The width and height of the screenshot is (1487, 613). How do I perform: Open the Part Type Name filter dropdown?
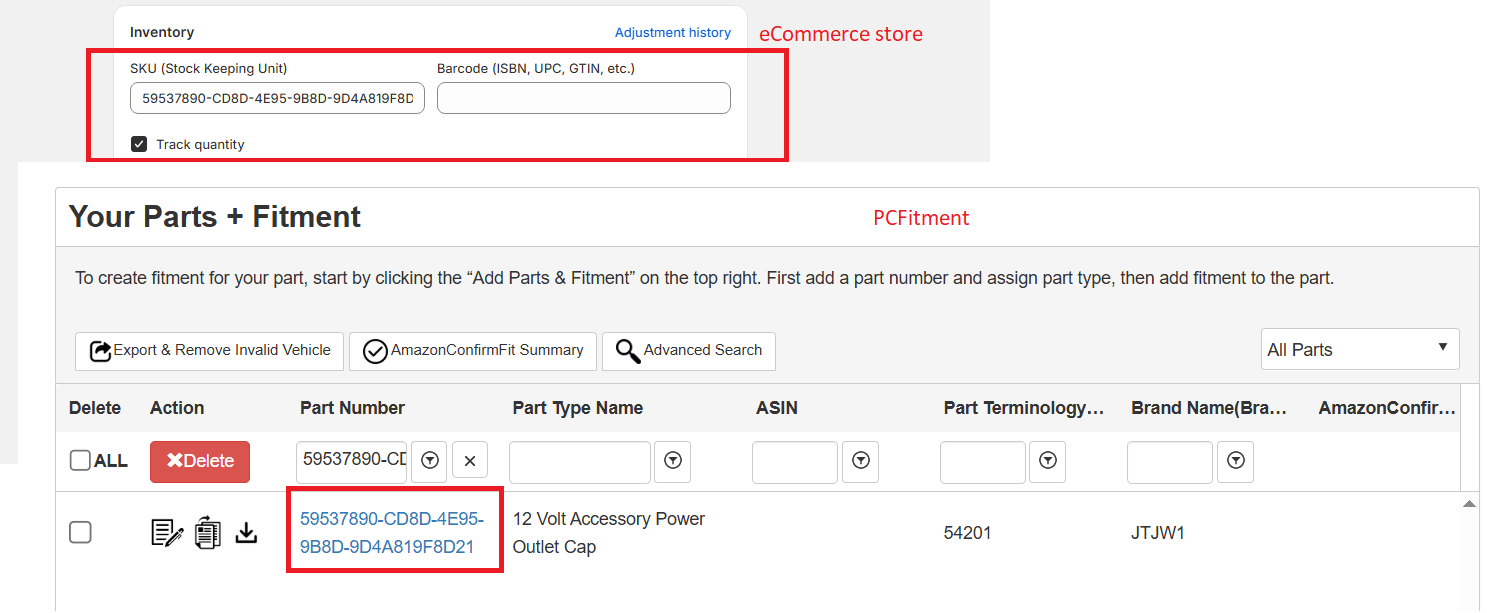click(x=672, y=461)
